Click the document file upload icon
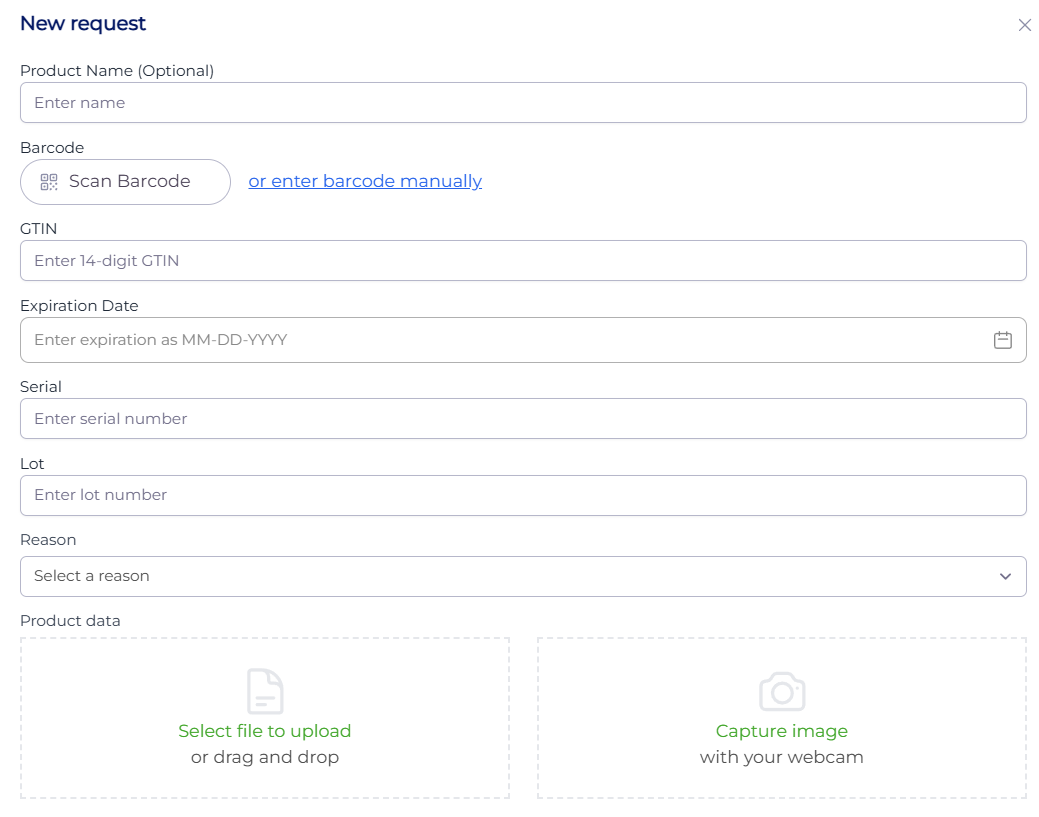Image resolution: width=1039 pixels, height=817 pixels. click(x=265, y=691)
